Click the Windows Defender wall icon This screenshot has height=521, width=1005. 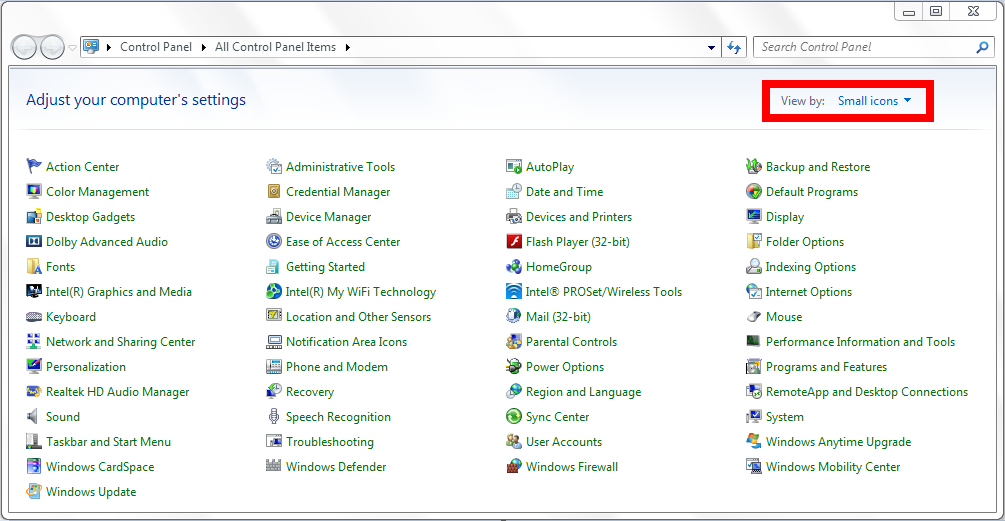[274, 466]
